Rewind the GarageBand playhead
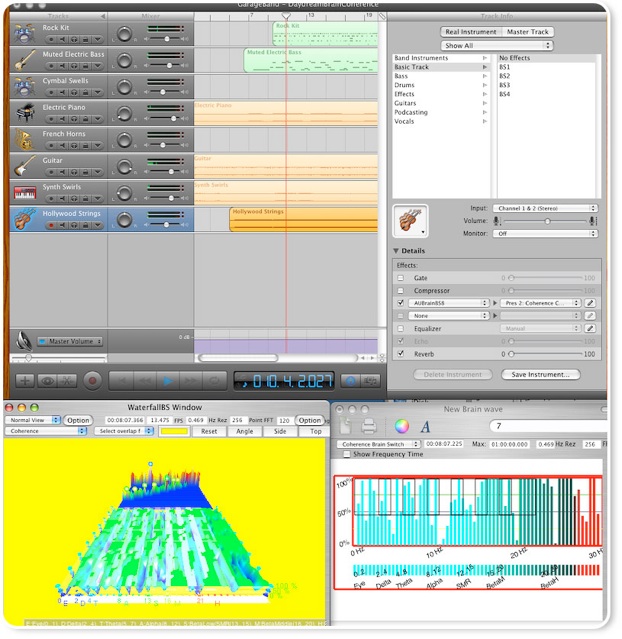The width and height of the screenshot is (622, 639). point(145,381)
